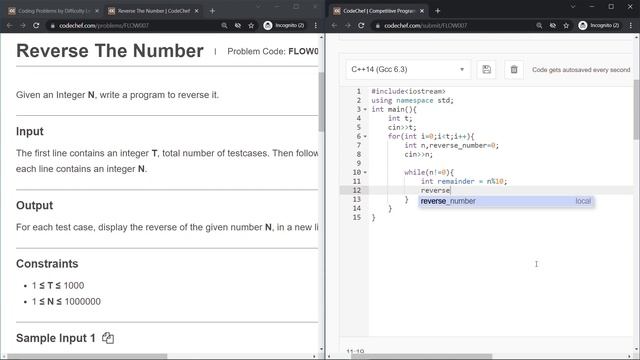Close the CodeChef Competitive Programming tab
The height and width of the screenshot is (360, 640).
pos(422,11)
